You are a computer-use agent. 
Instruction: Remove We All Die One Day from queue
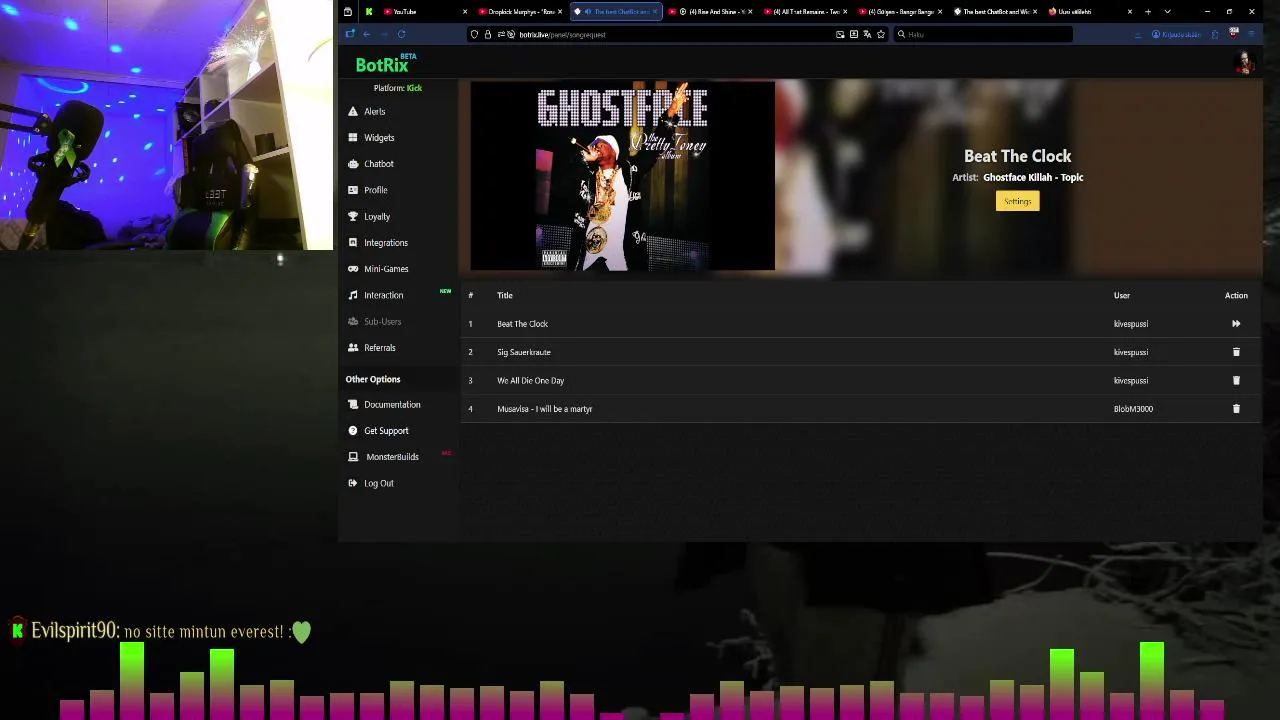pyautogui.click(x=1236, y=380)
